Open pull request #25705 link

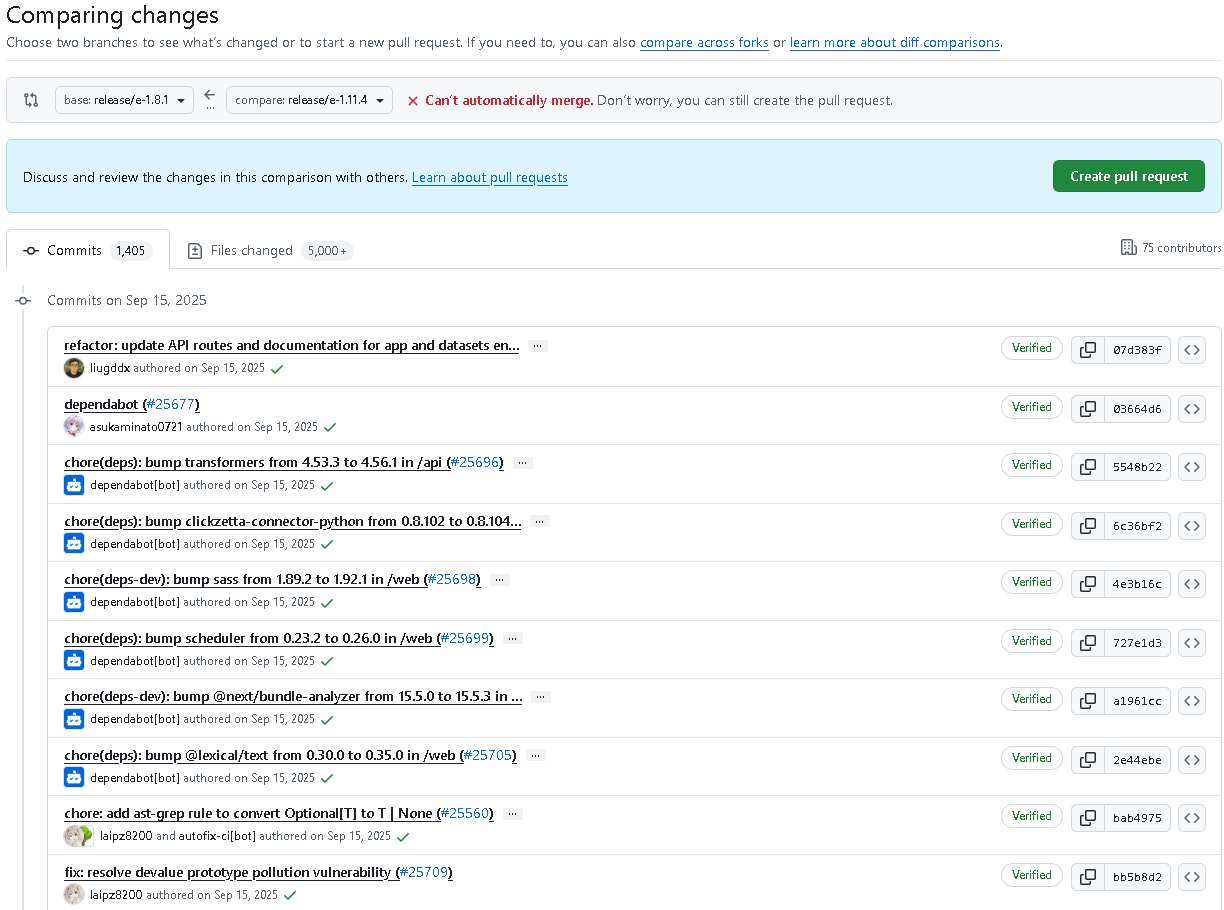489,756
